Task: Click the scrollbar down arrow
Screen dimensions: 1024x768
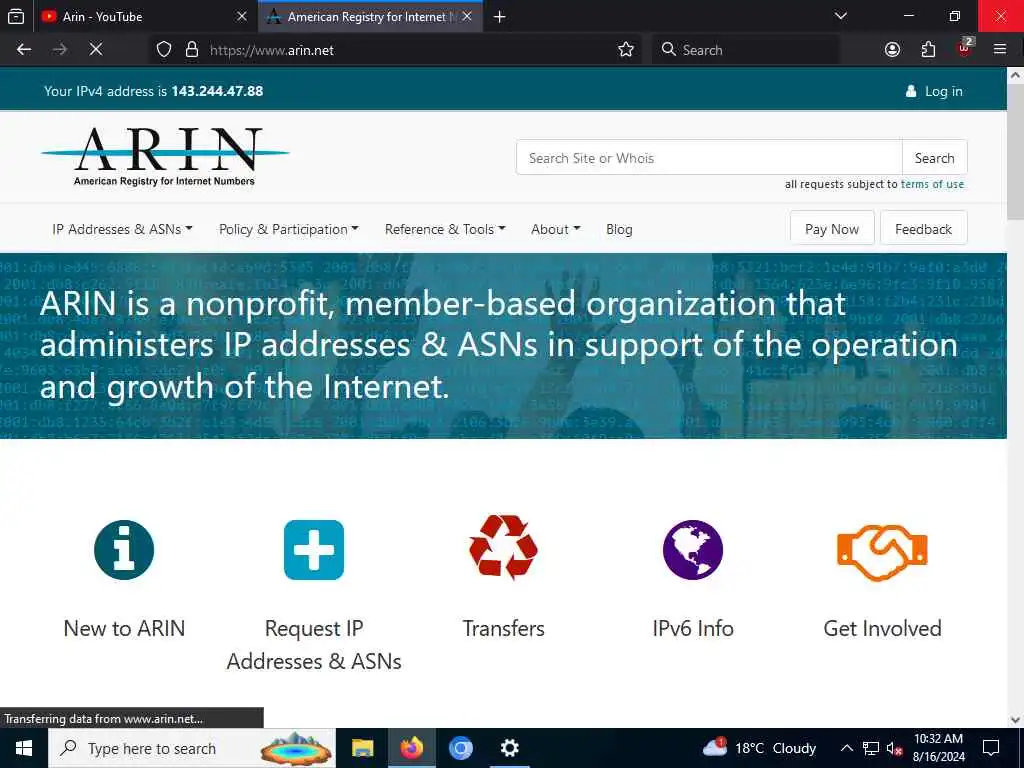Action: (1016, 720)
